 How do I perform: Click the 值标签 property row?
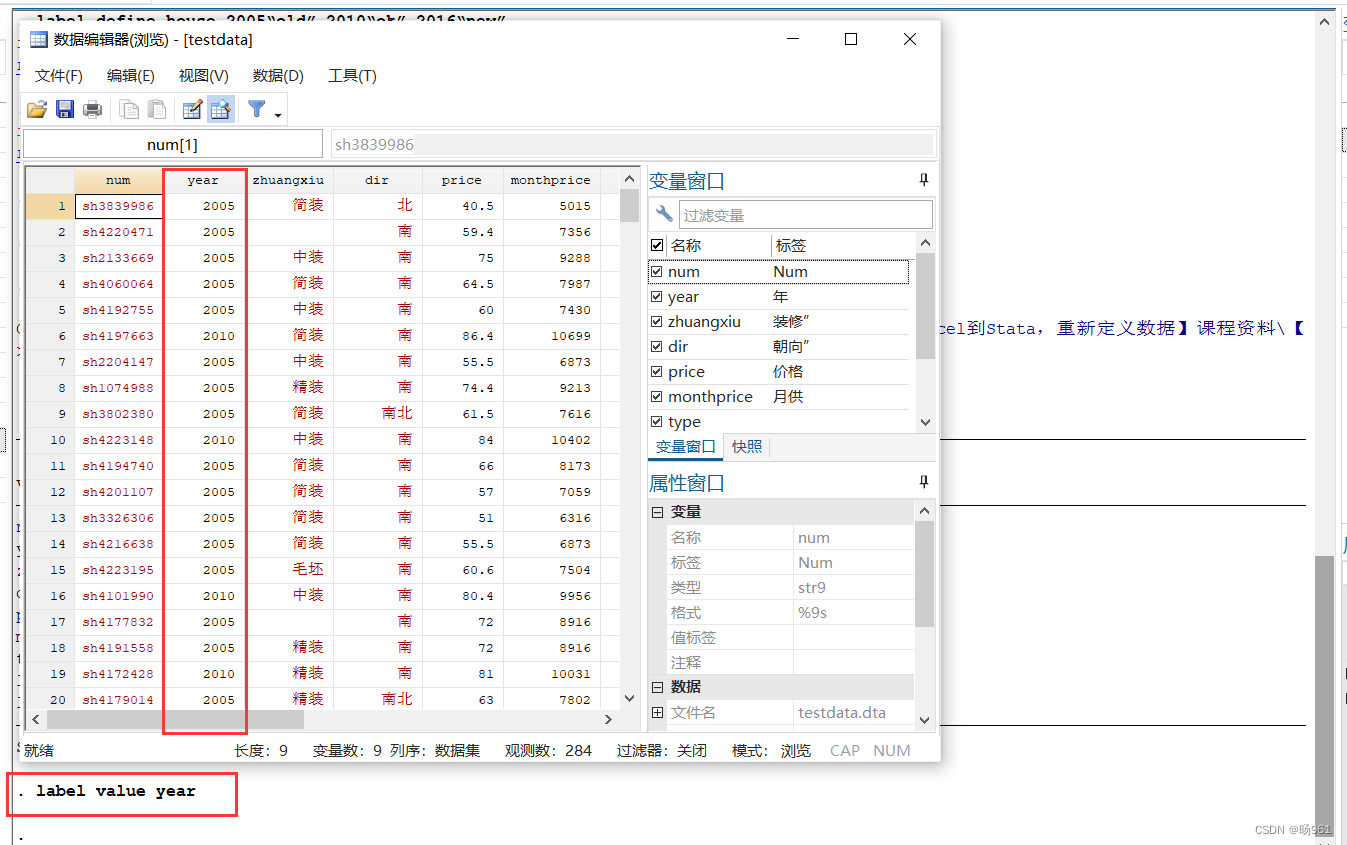point(790,637)
